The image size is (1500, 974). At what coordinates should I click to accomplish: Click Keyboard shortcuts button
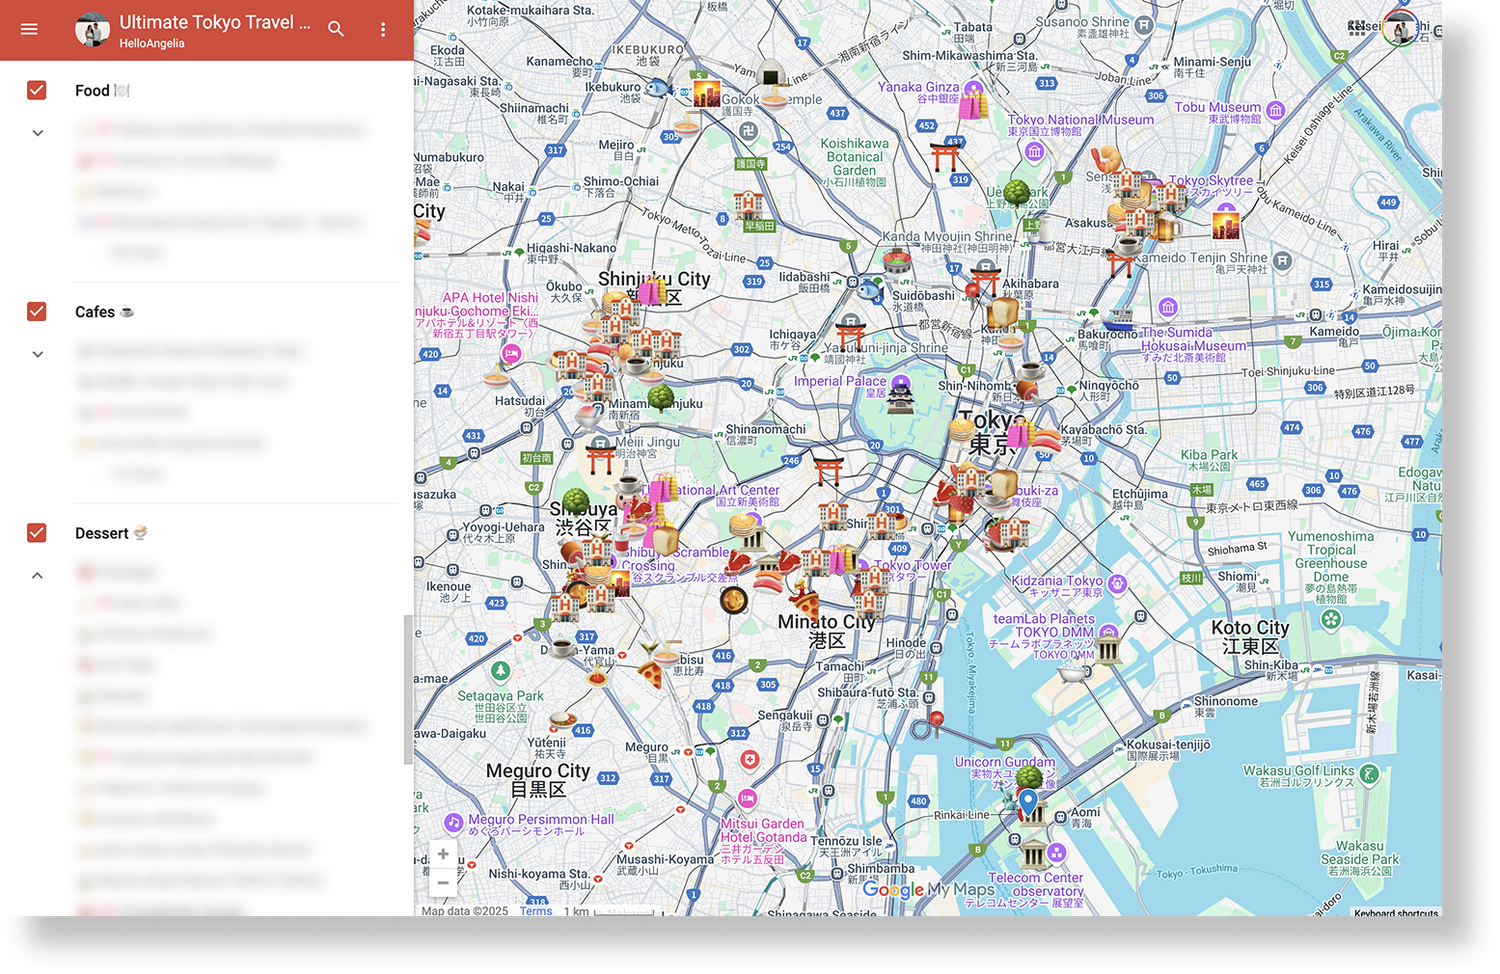1395,912
